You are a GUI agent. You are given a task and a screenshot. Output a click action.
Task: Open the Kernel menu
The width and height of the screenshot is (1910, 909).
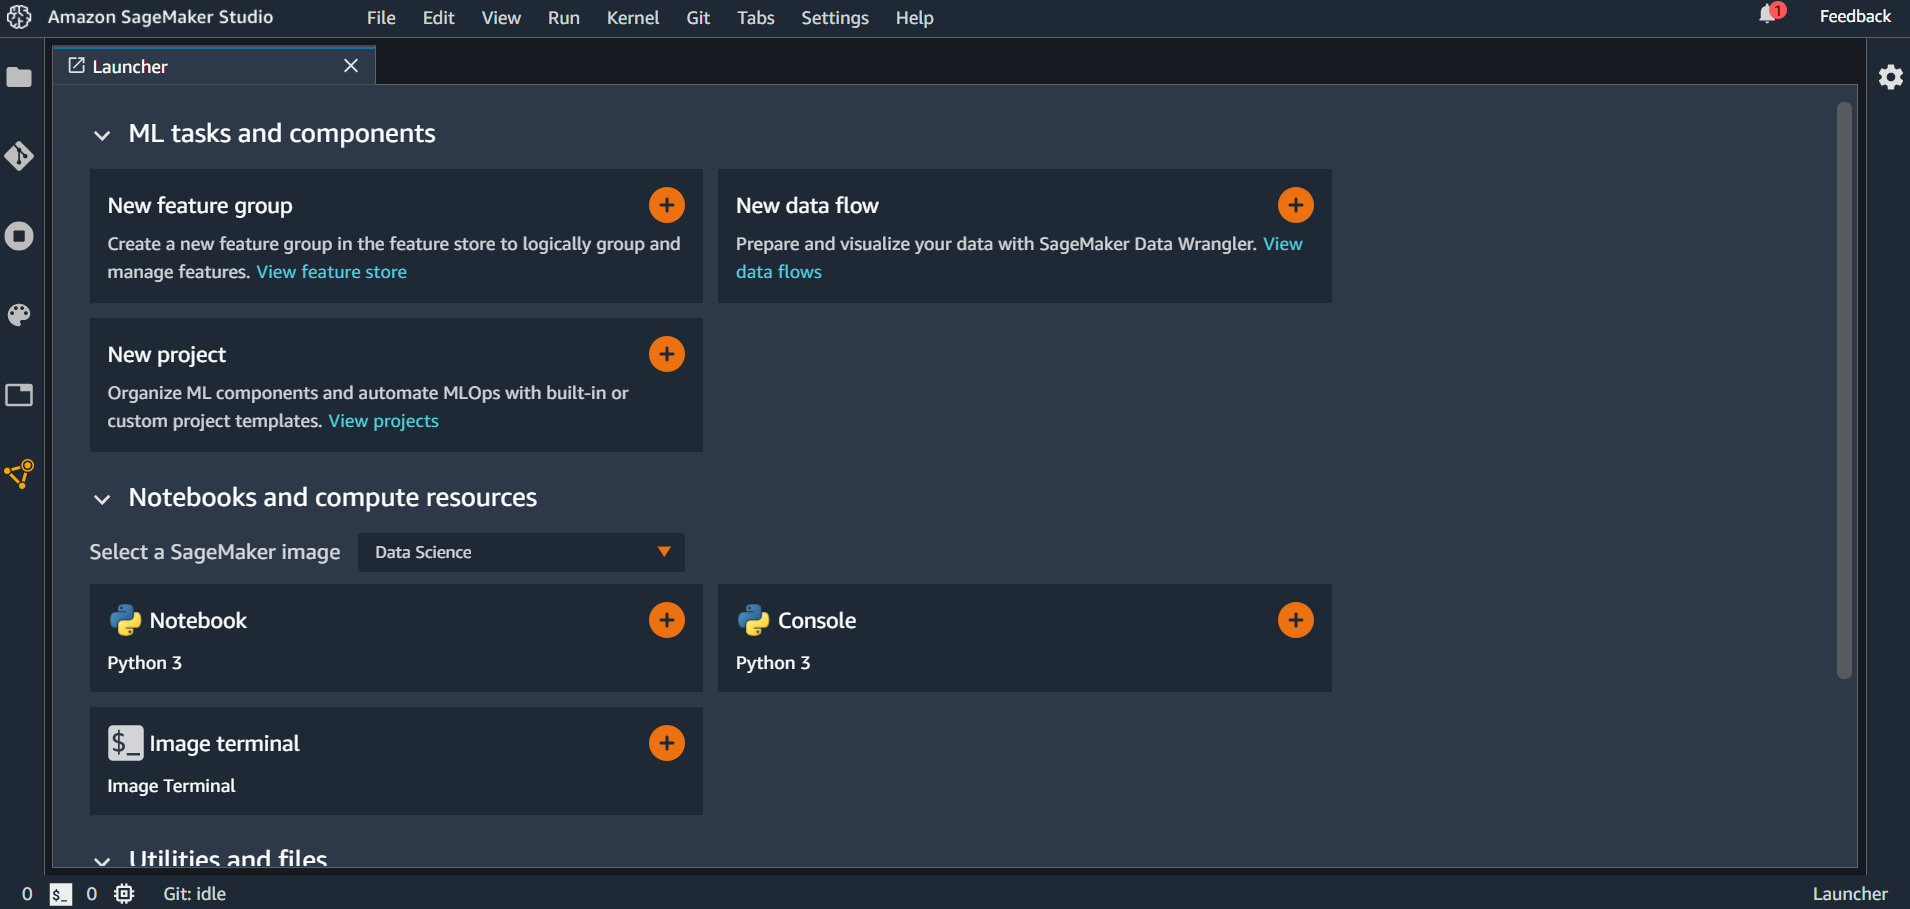633,18
